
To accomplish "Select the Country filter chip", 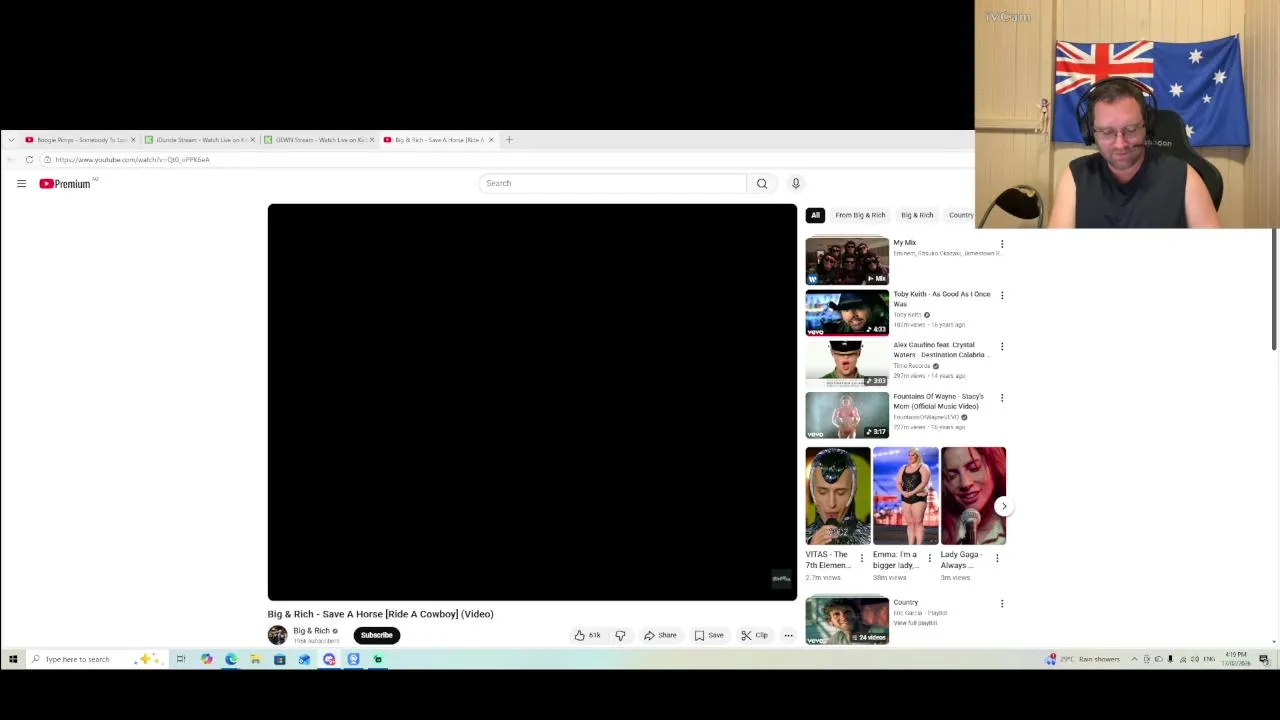I will [x=960, y=215].
